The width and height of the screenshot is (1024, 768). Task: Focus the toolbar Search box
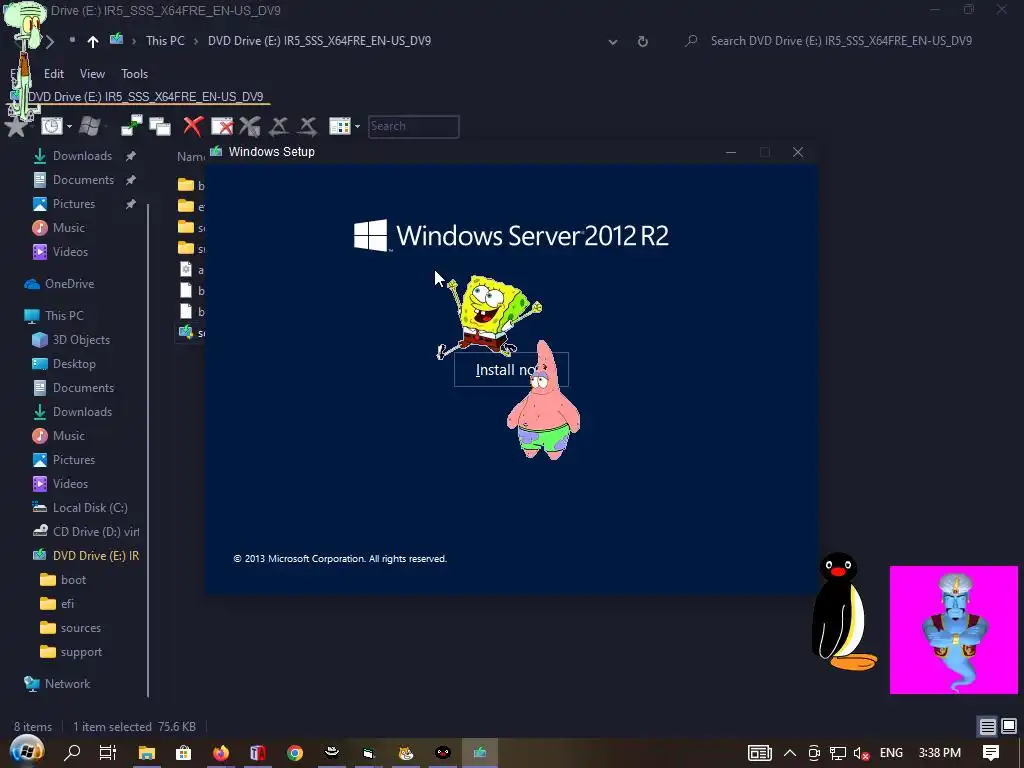(413, 126)
